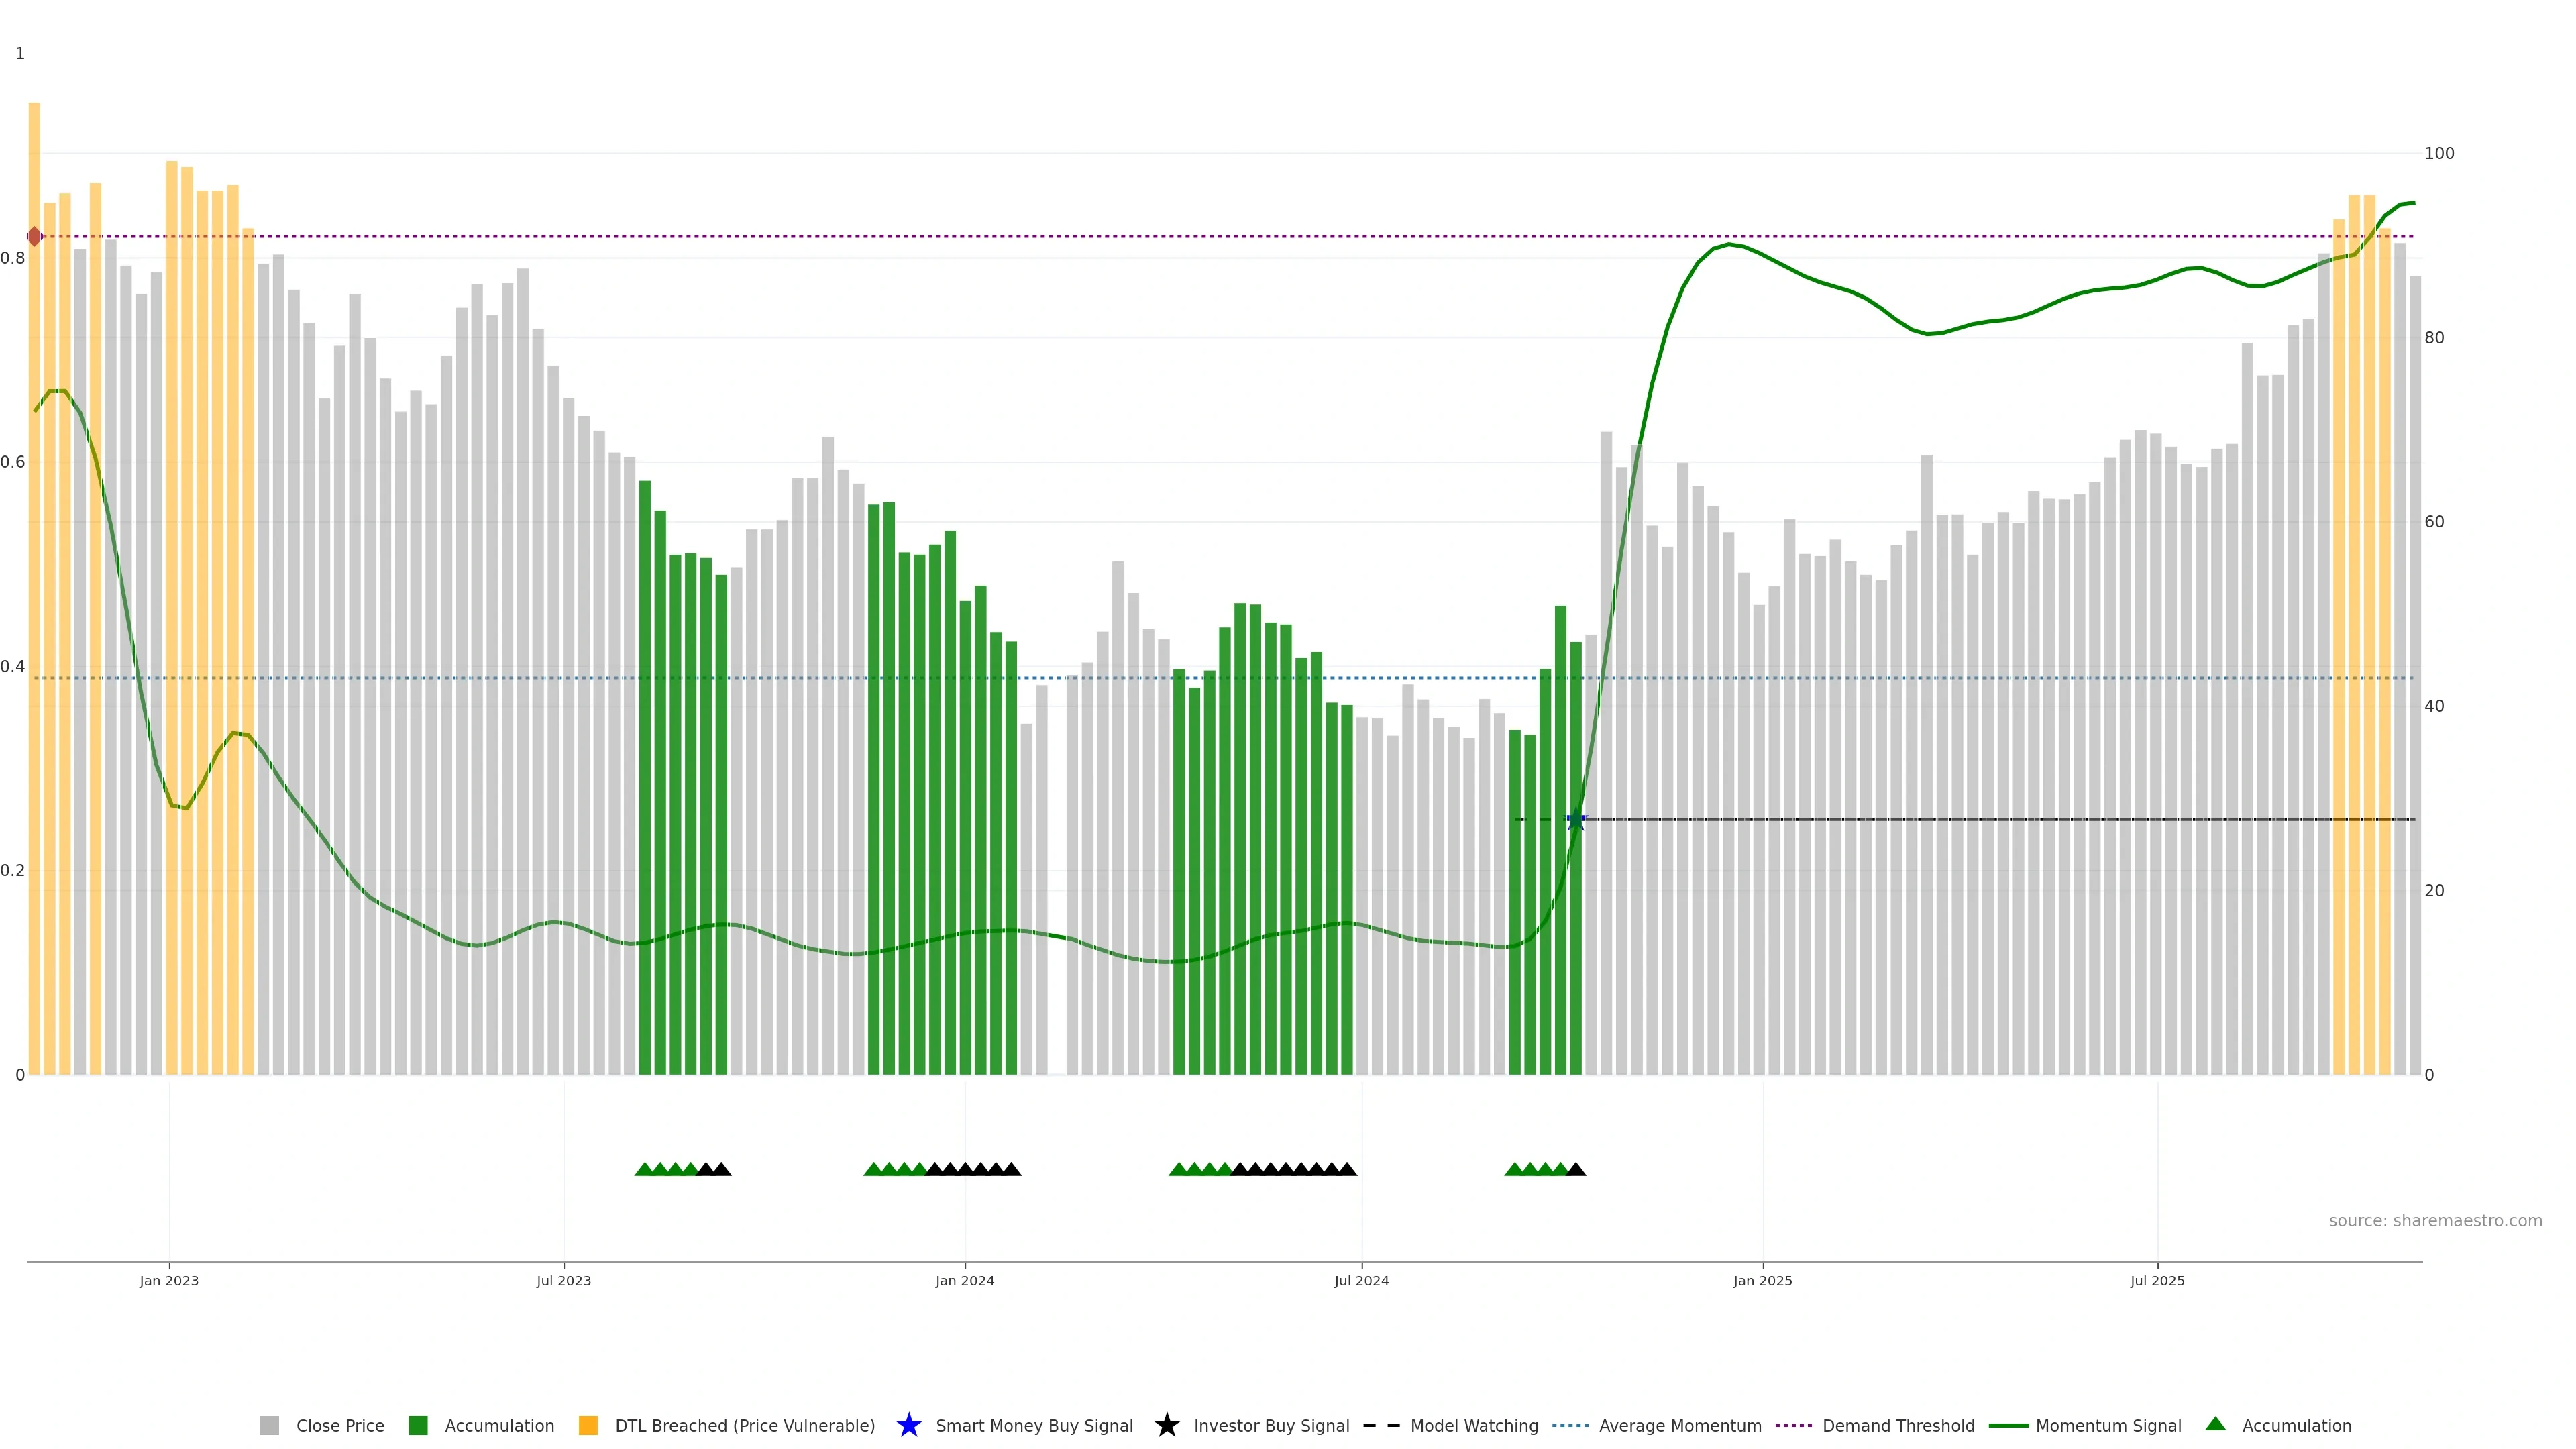The image size is (2576, 1449).
Task: Click the 100 label on right price axis
Action: click(x=2439, y=153)
